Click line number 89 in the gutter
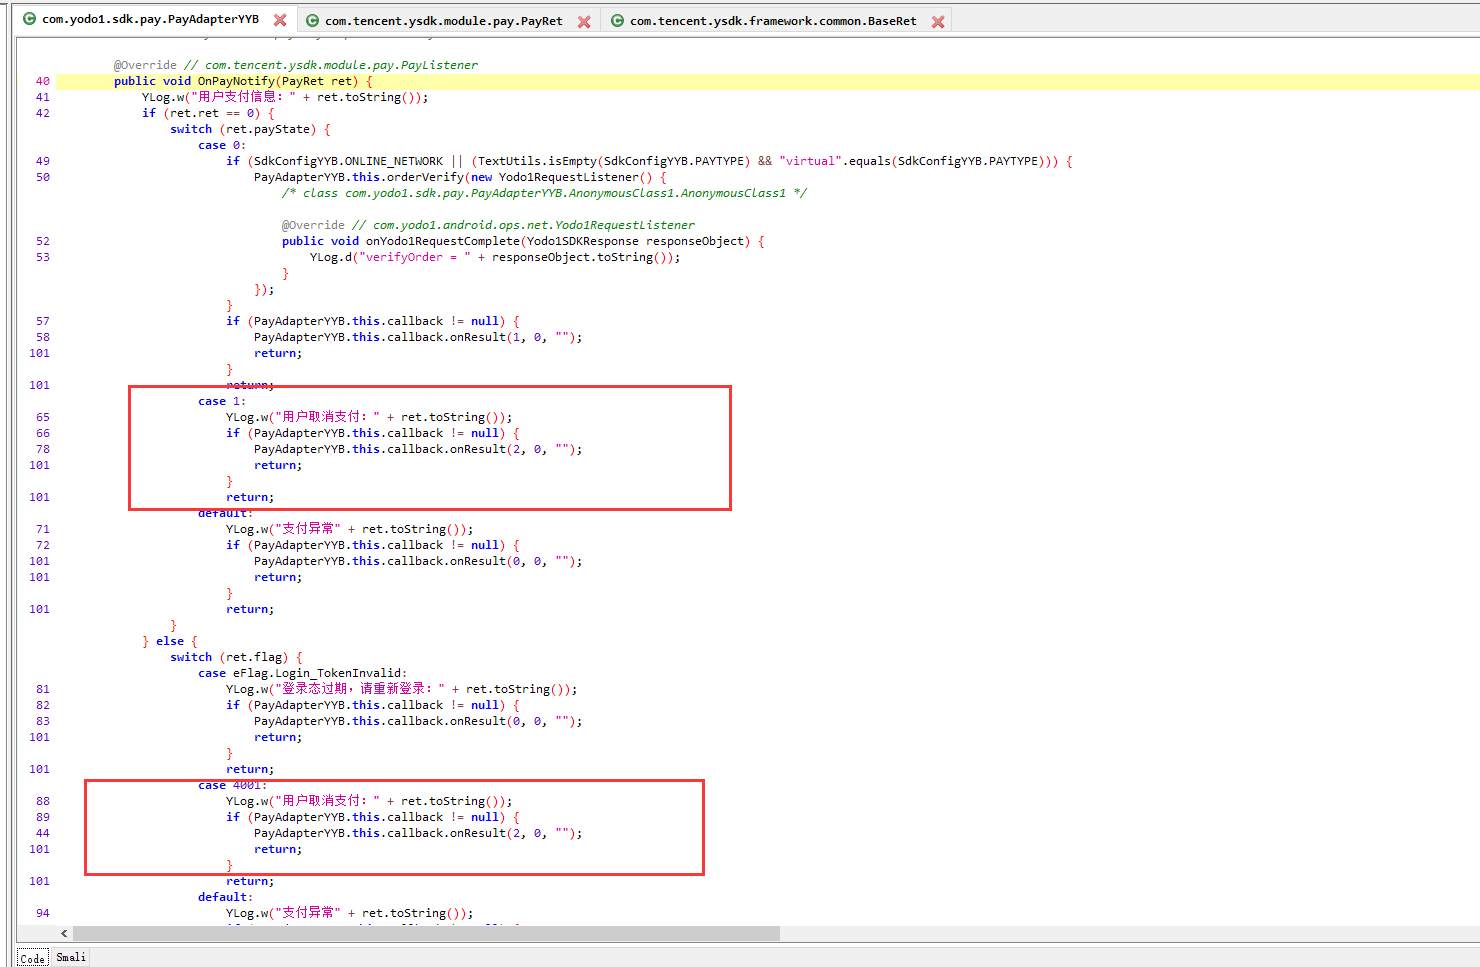 [42, 817]
